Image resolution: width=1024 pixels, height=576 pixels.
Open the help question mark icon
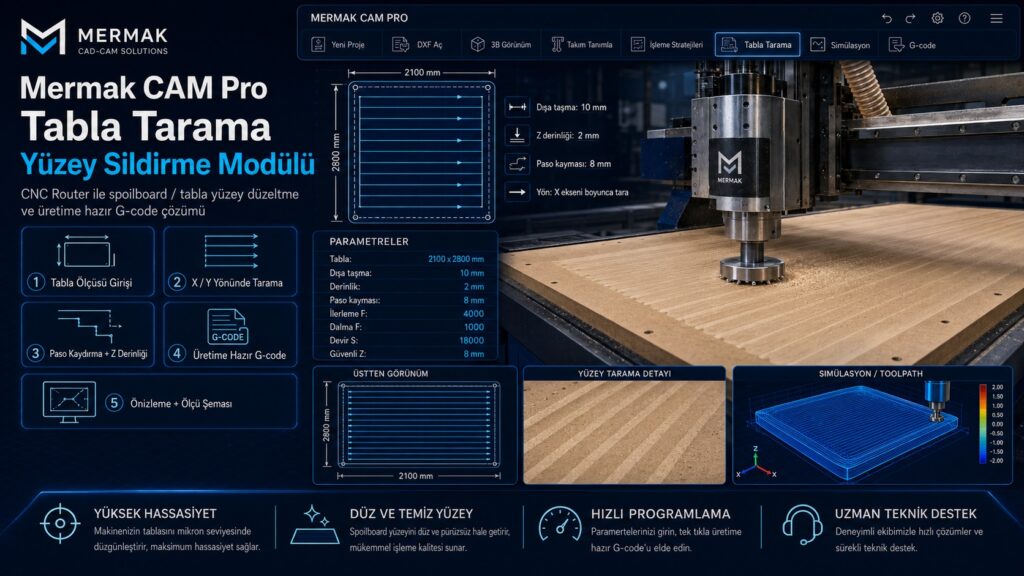click(x=965, y=18)
